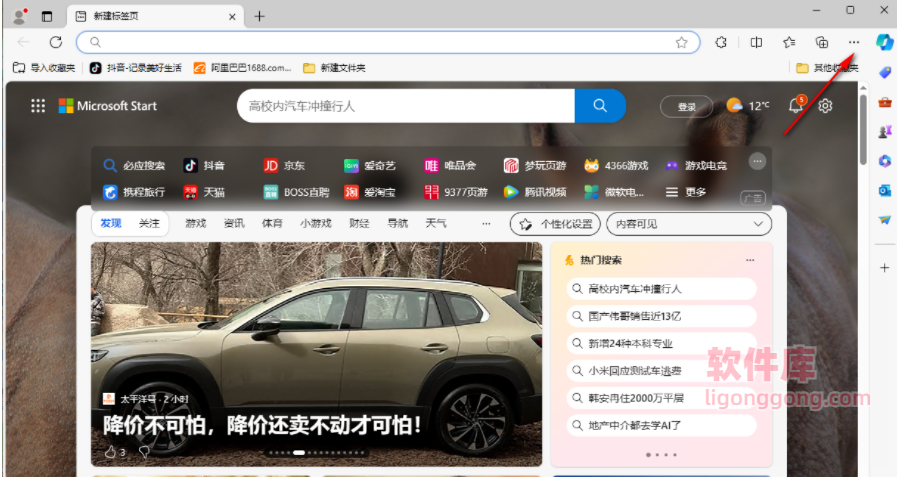Open the Favorites star-list icon
897x477 pixels.
pos(789,42)
